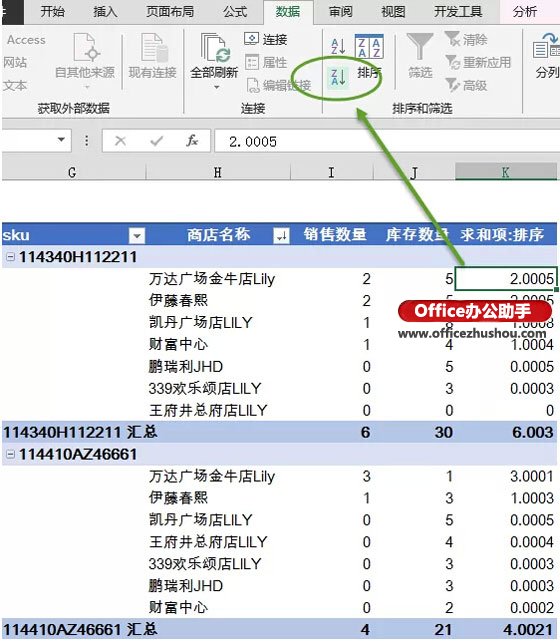The image size is (560, 642).
Task: Click the insert function fx icon
Action: pos(192,141)
